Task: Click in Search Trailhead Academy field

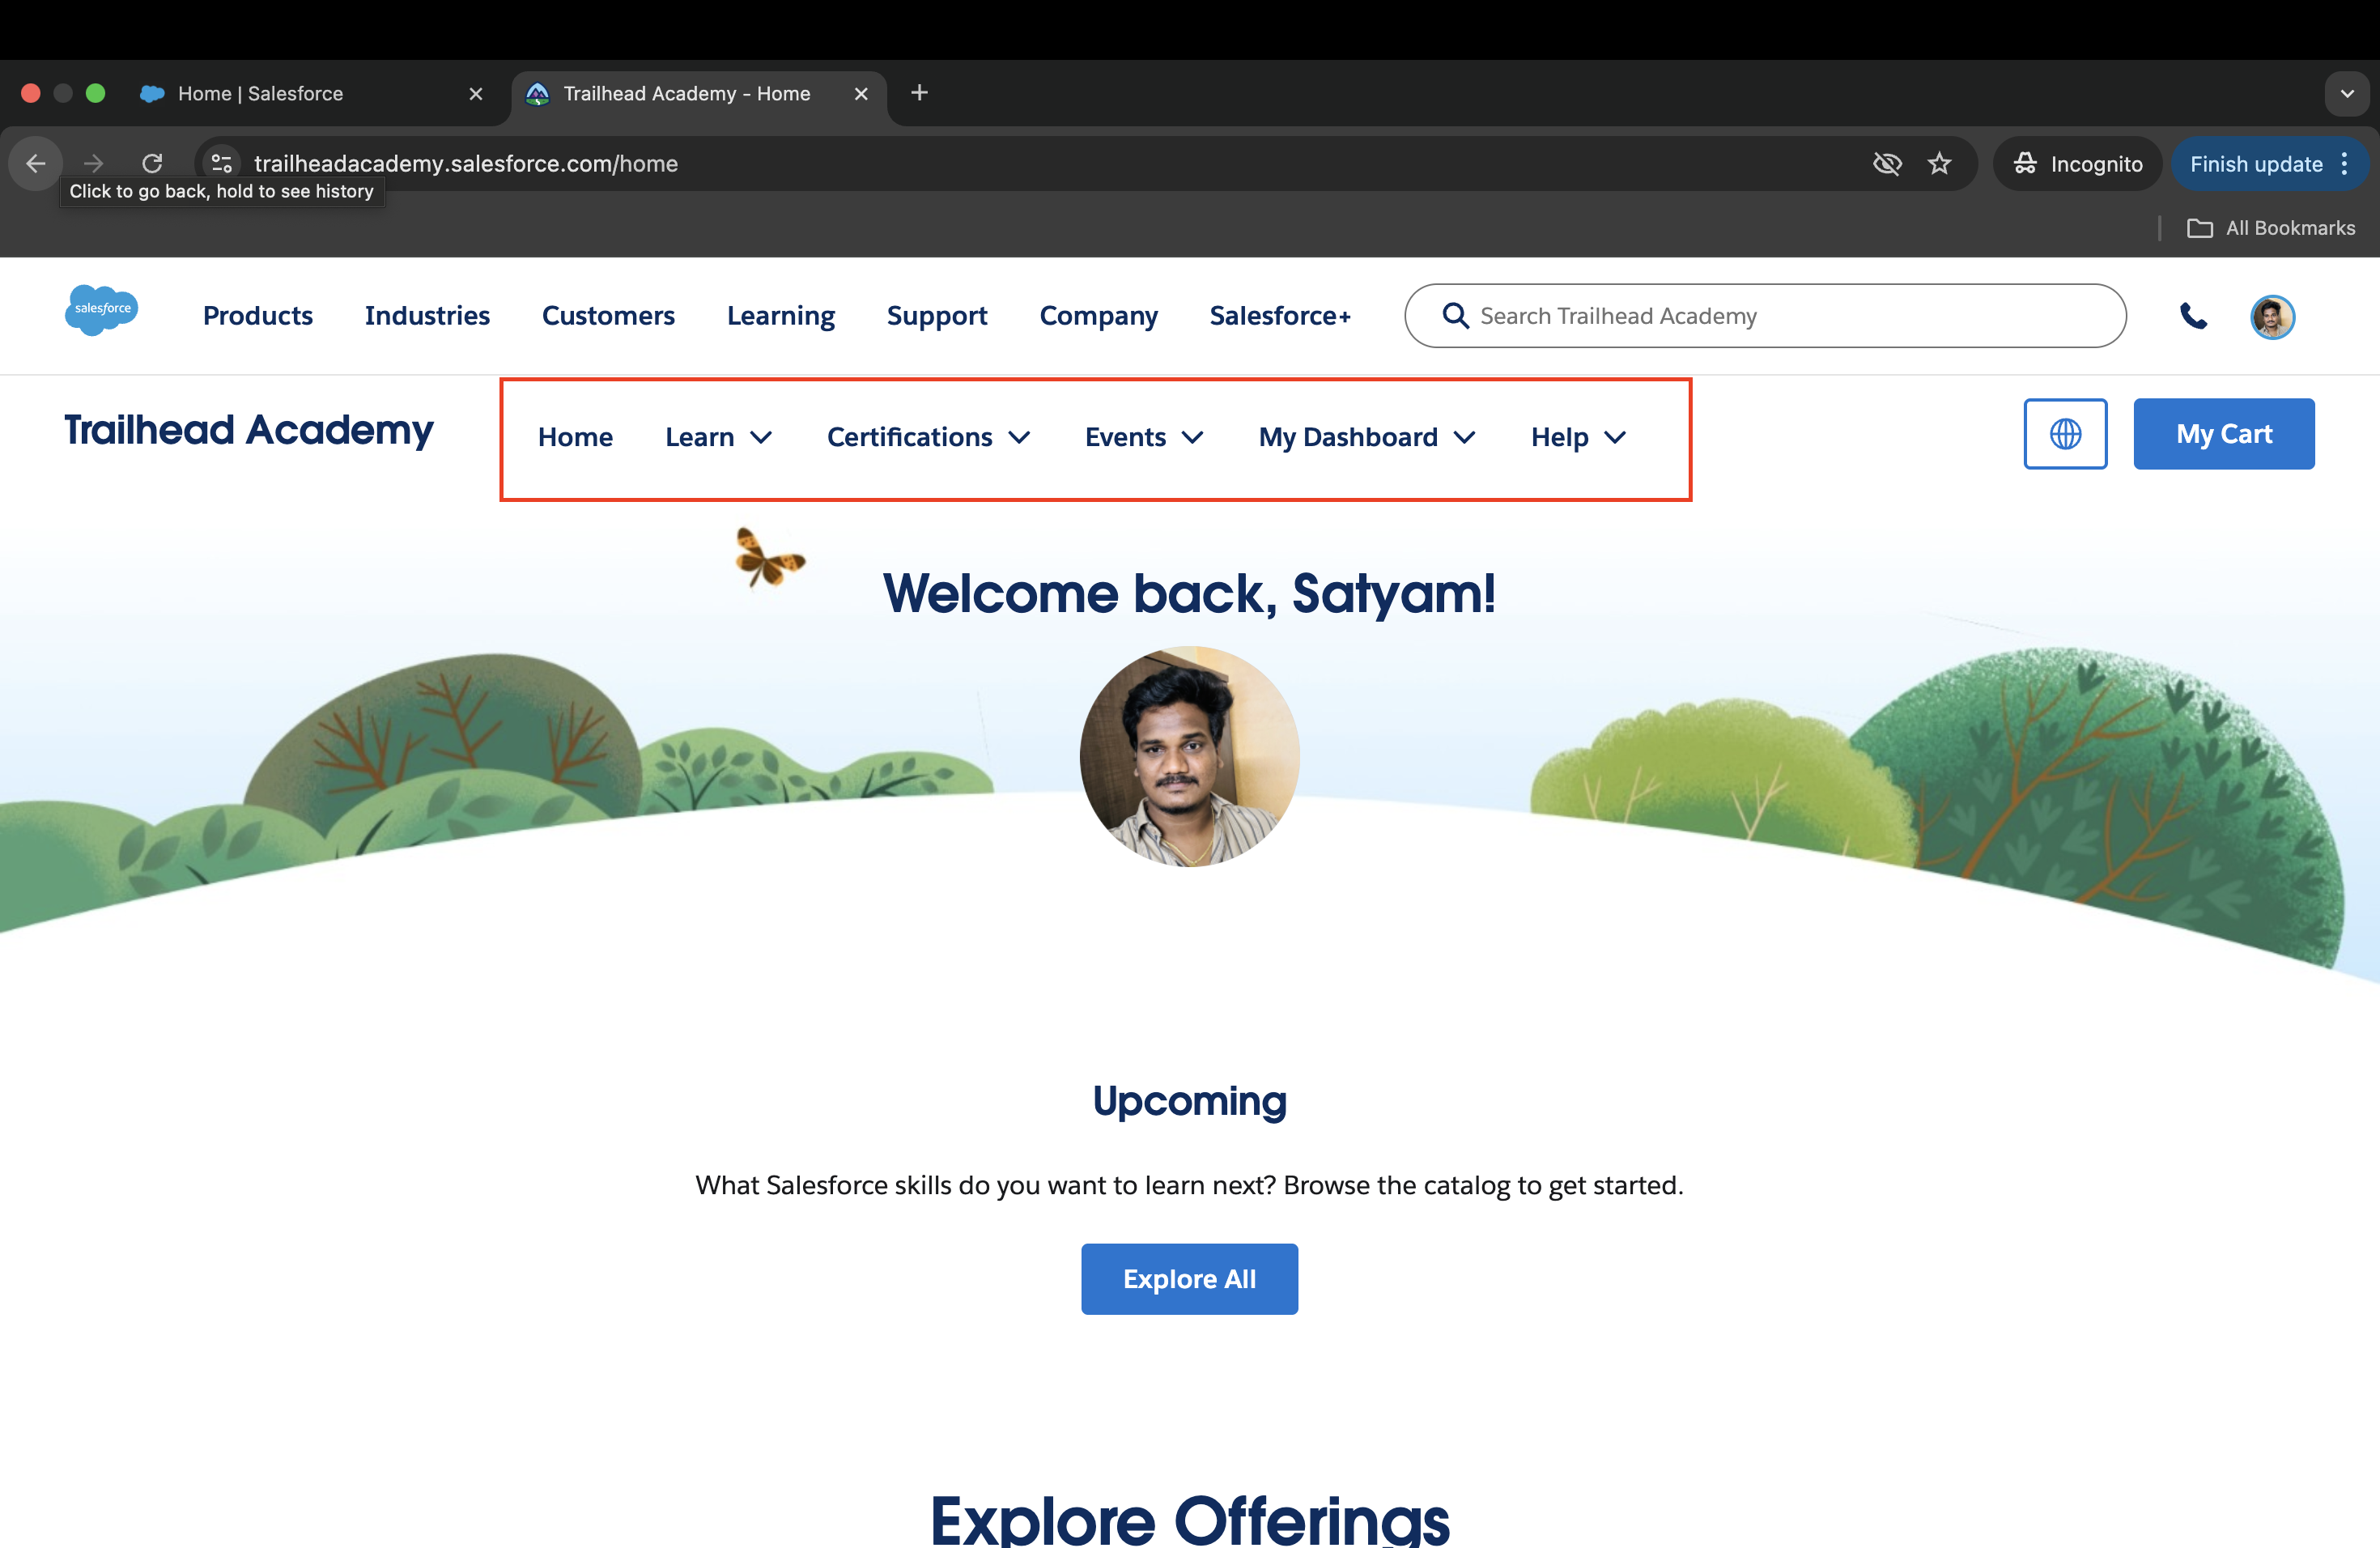Action: tap(1765, 316)
